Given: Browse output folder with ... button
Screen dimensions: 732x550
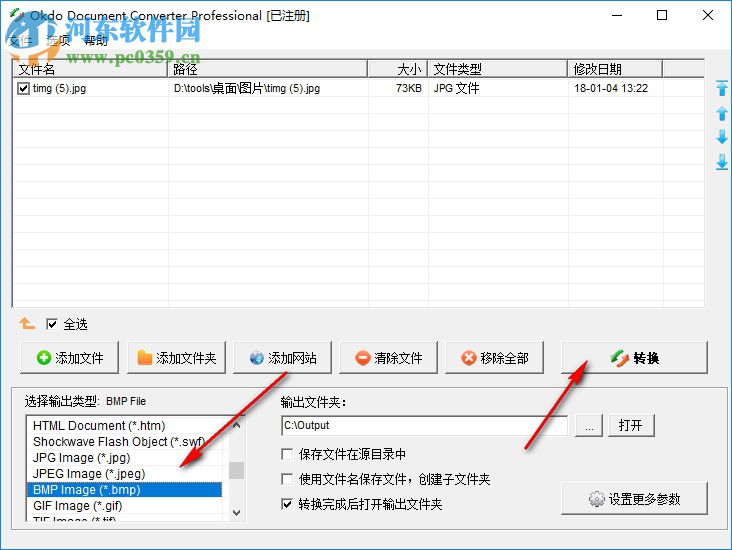Looking at the screenshot, I should coord(589,425).
